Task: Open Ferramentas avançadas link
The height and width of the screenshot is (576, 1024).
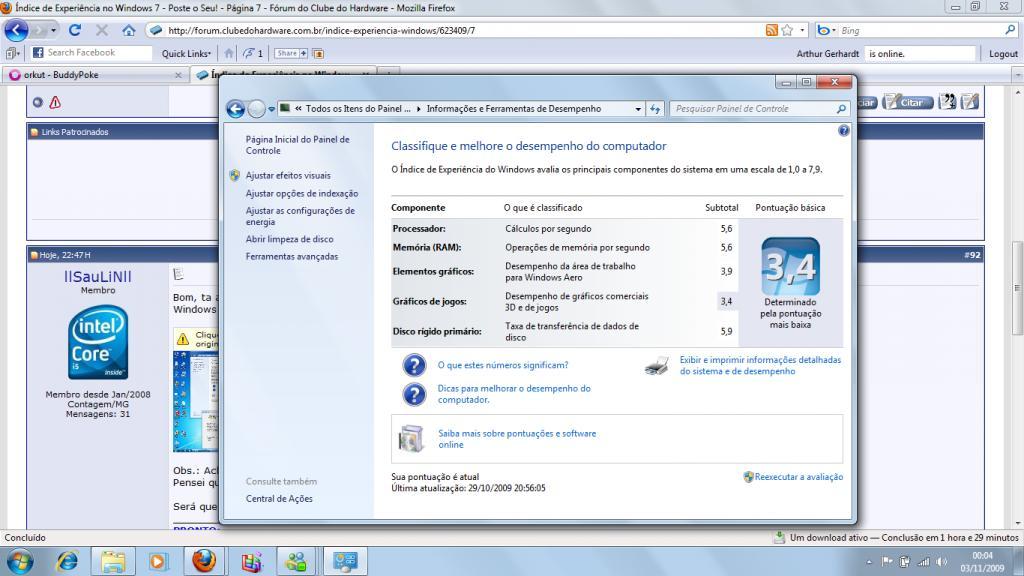Action: (292, 257)
